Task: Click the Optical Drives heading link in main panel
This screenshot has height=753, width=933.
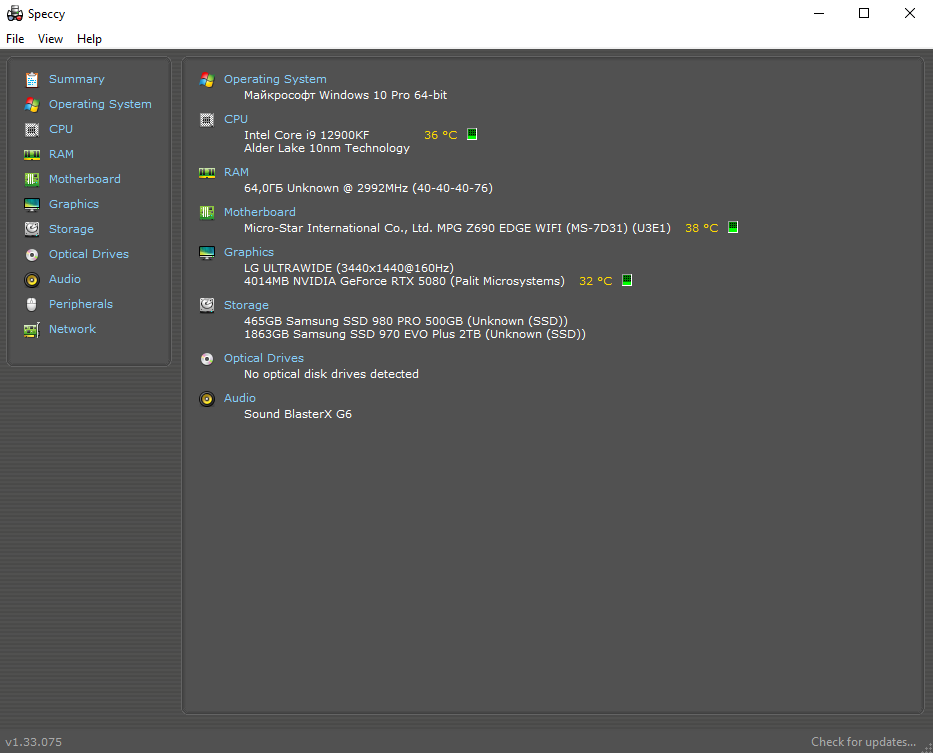Action: click(264, 358)
